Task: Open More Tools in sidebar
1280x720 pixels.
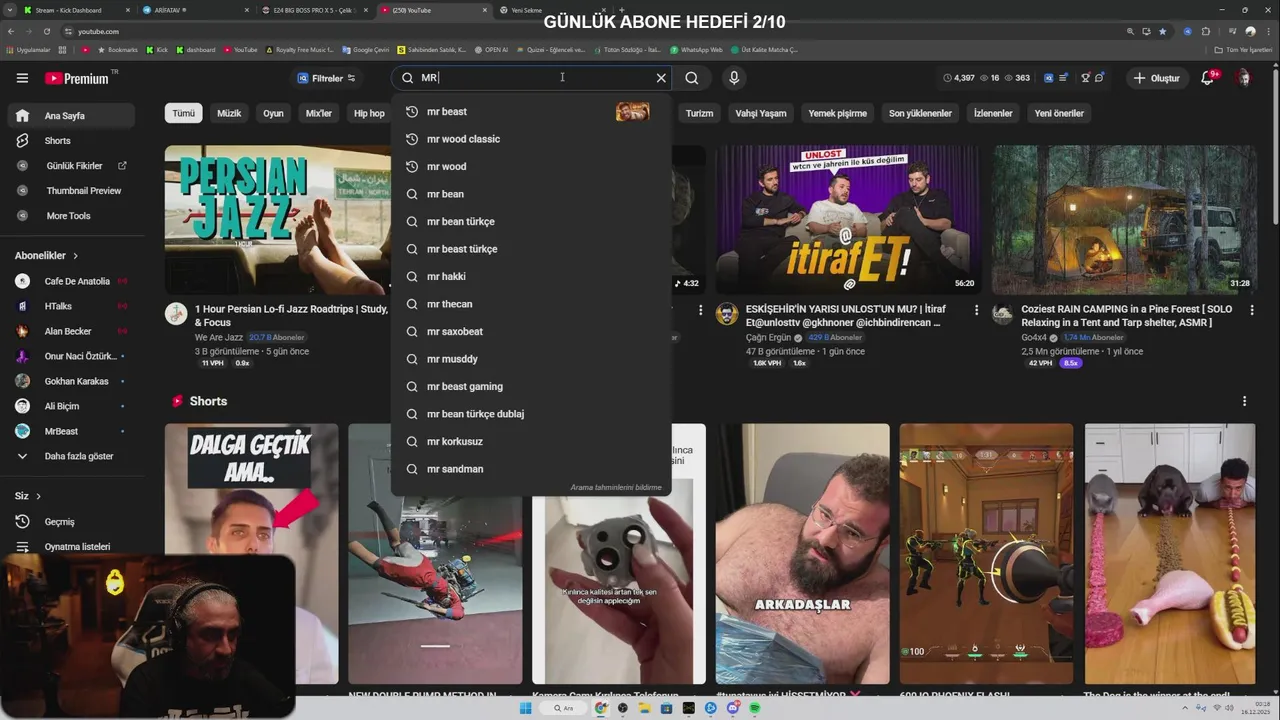Action: 68,216
